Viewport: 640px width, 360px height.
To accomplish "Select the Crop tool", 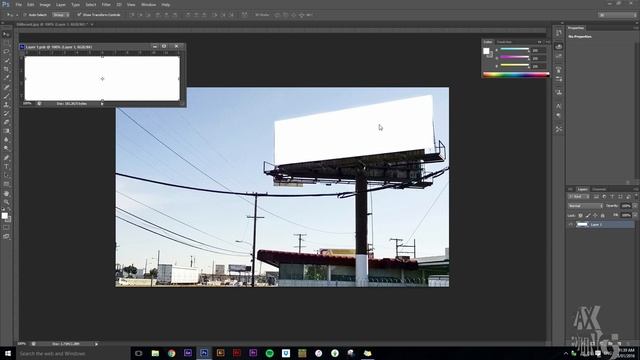I will (x=6, y=69).
